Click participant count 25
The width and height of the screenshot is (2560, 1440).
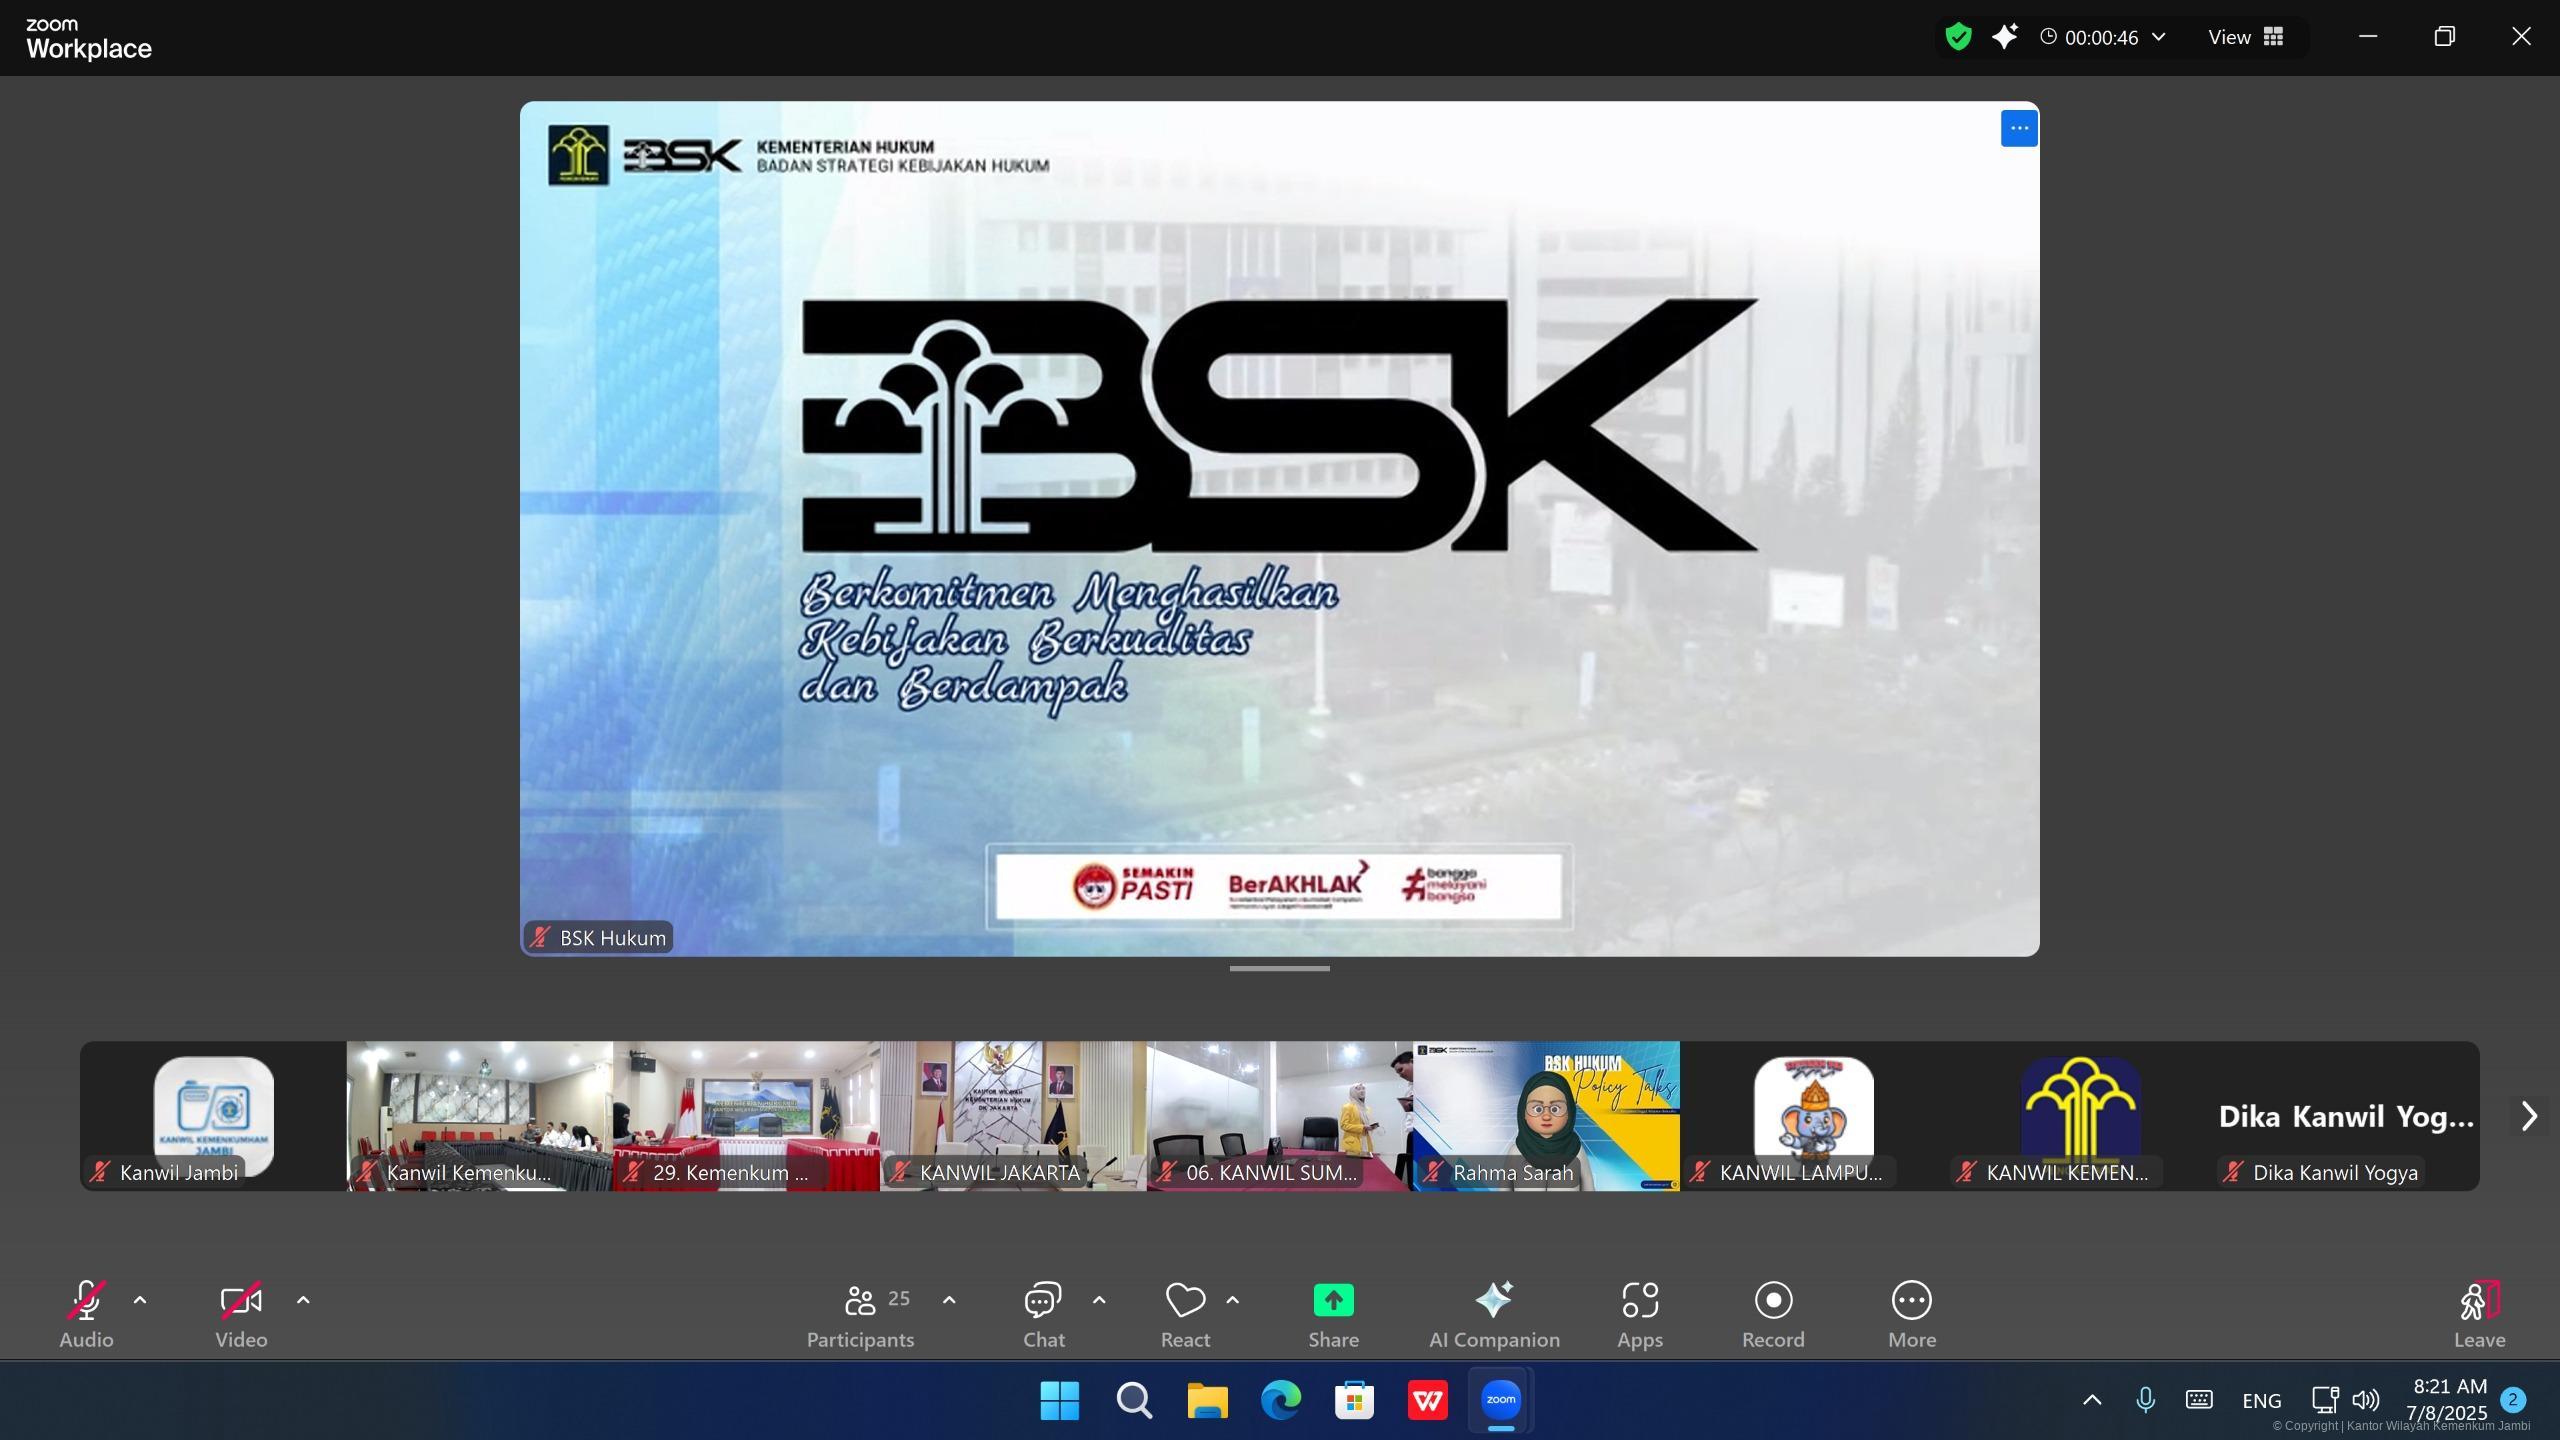(899, 1298)
